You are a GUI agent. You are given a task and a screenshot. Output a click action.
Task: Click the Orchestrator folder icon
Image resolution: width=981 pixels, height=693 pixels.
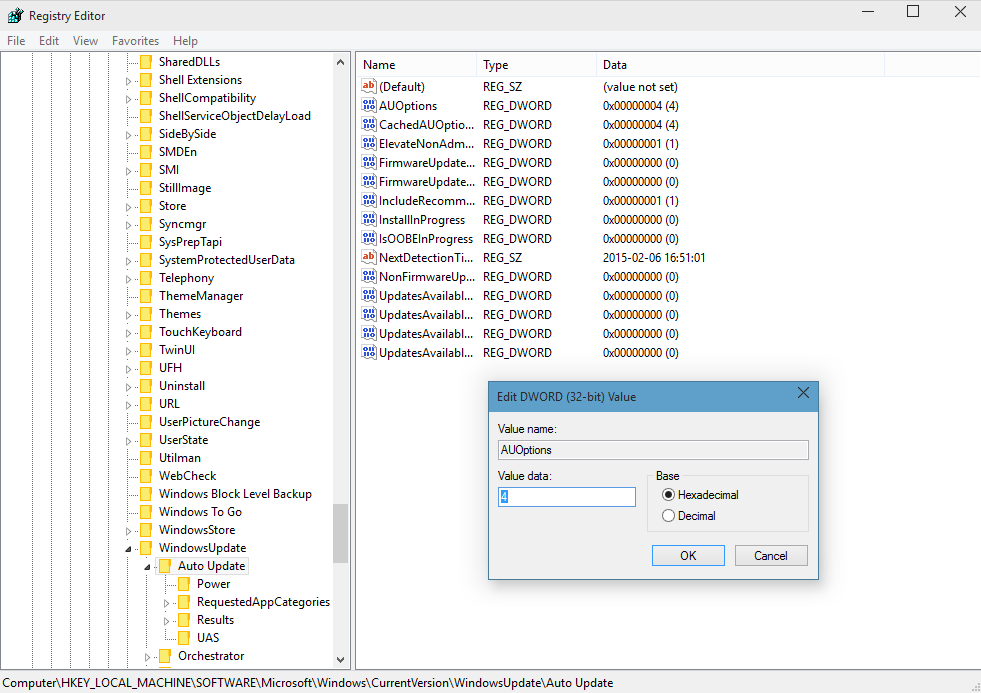point(165,656)
